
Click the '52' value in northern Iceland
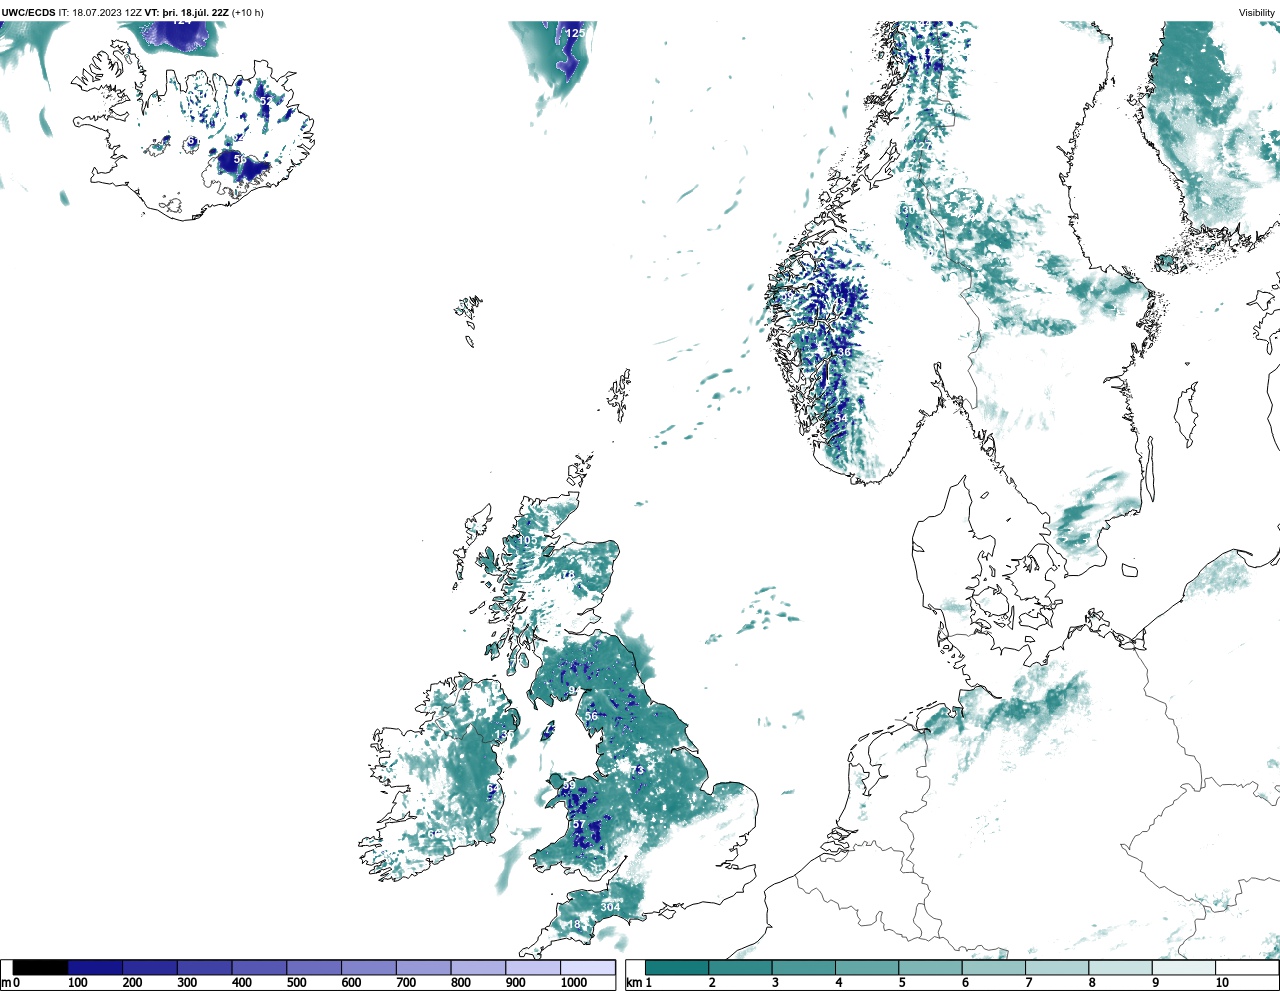[265, 101]
